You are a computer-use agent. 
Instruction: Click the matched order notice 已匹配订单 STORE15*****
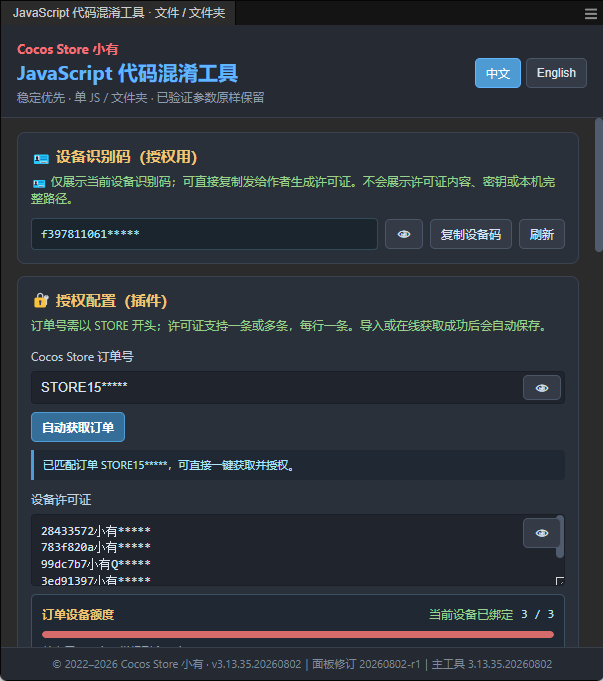(x=298, y=465)
